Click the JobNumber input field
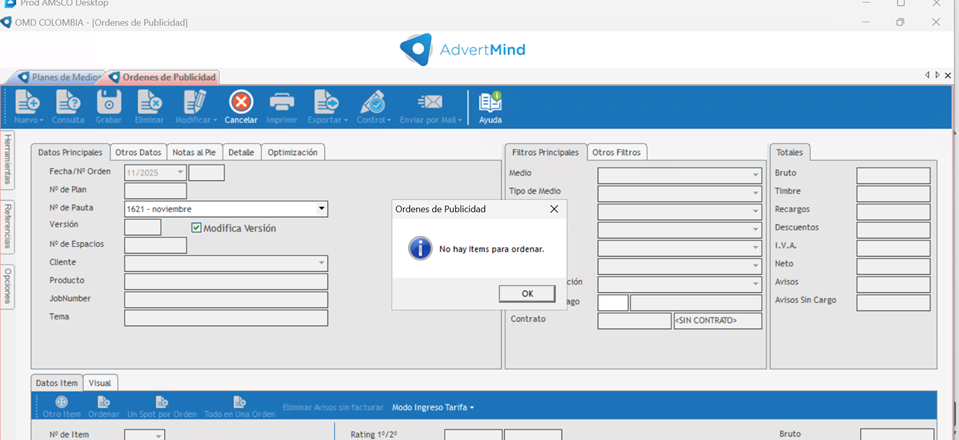The width and height of the screenshot is (959, 440). pos(226,300)
